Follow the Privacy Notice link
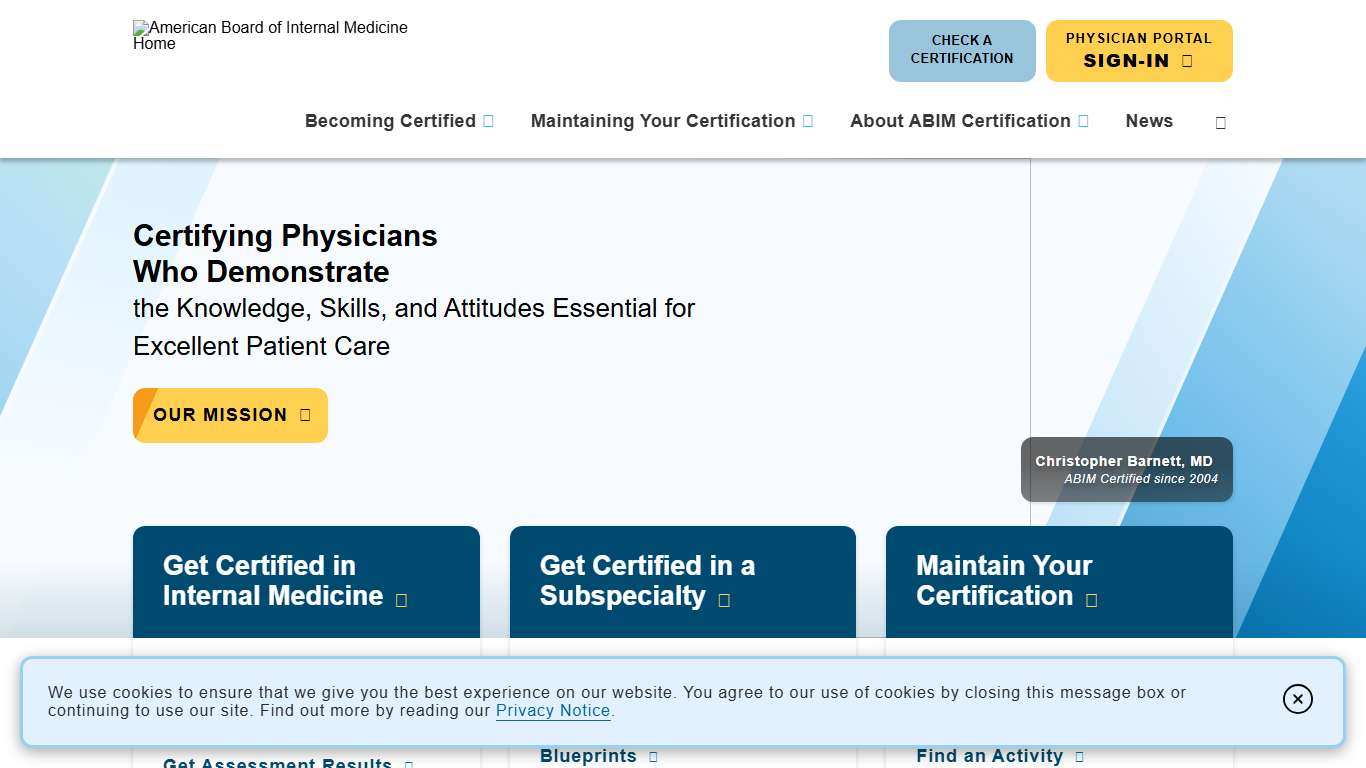 (x=553, y=711)
